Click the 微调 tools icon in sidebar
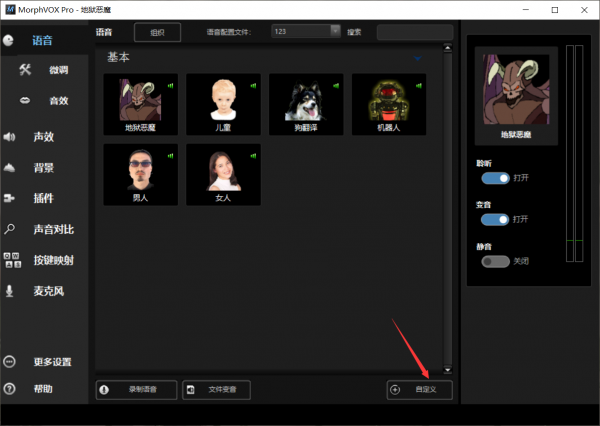Viewport: 600px width, 426px height. pos(25,70)
